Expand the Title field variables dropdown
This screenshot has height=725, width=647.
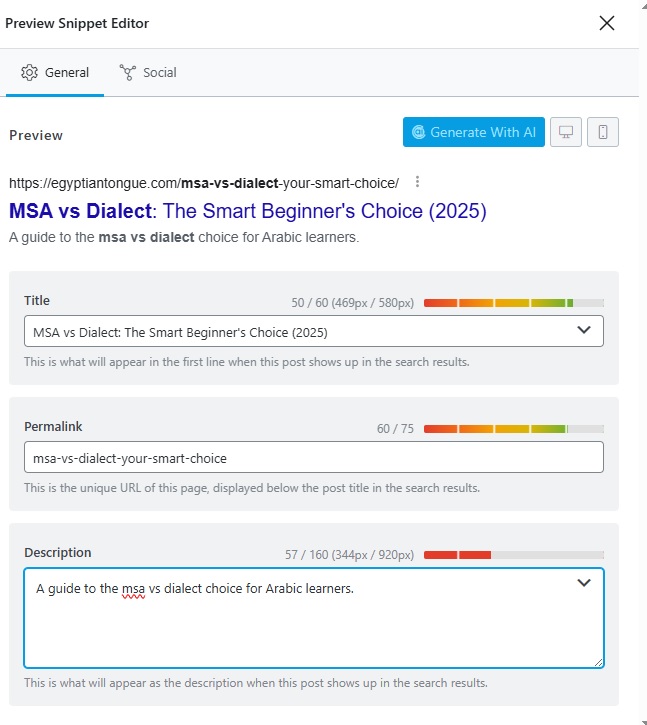584,330
